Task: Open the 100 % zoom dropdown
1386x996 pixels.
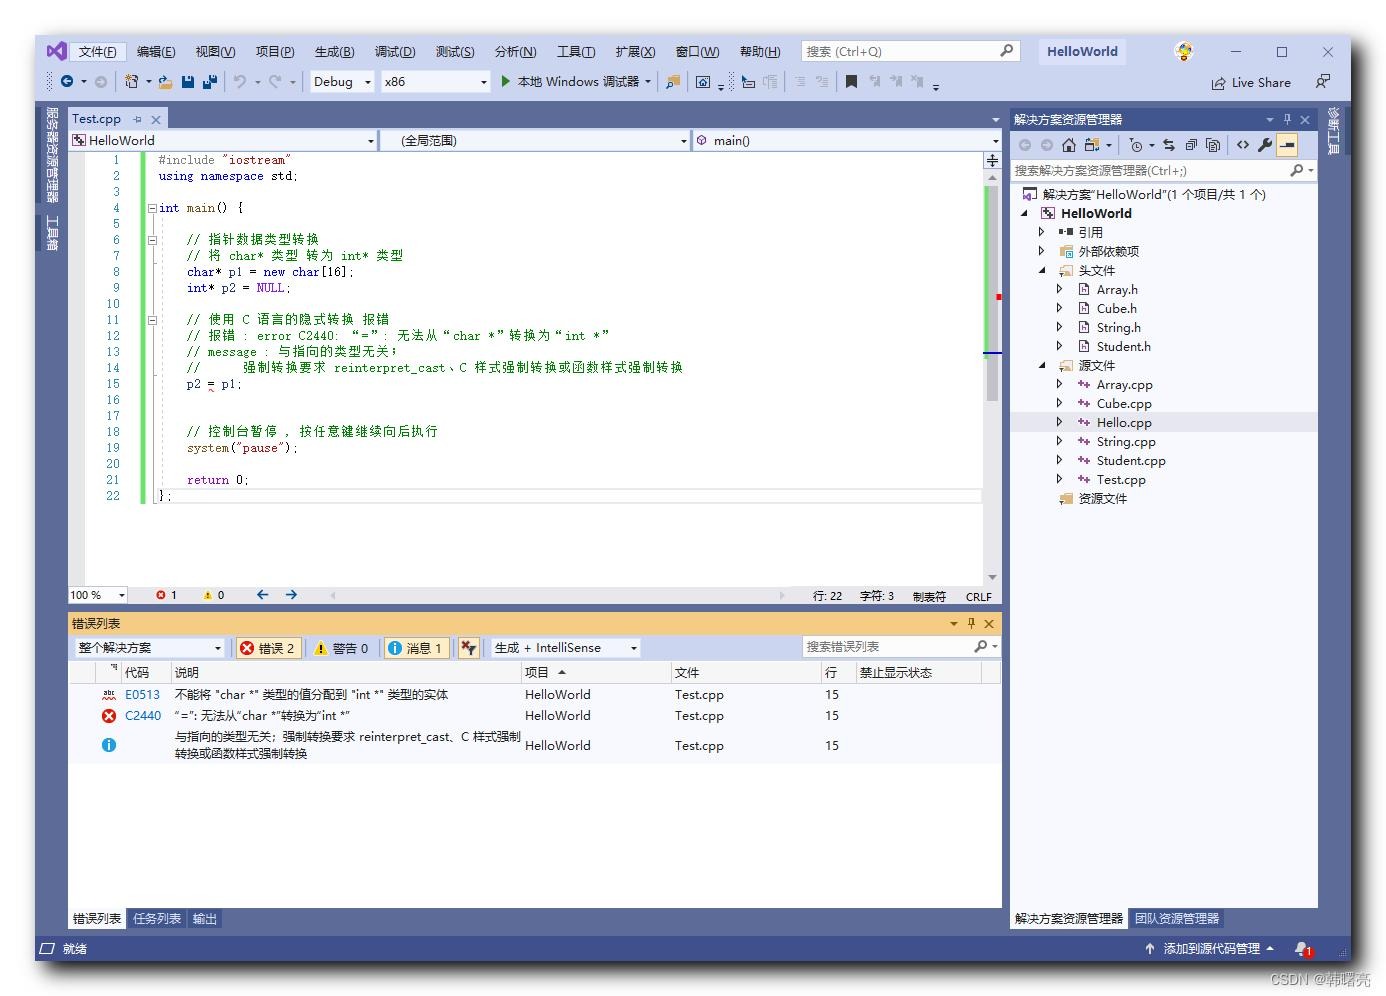Action: point(97,595)
